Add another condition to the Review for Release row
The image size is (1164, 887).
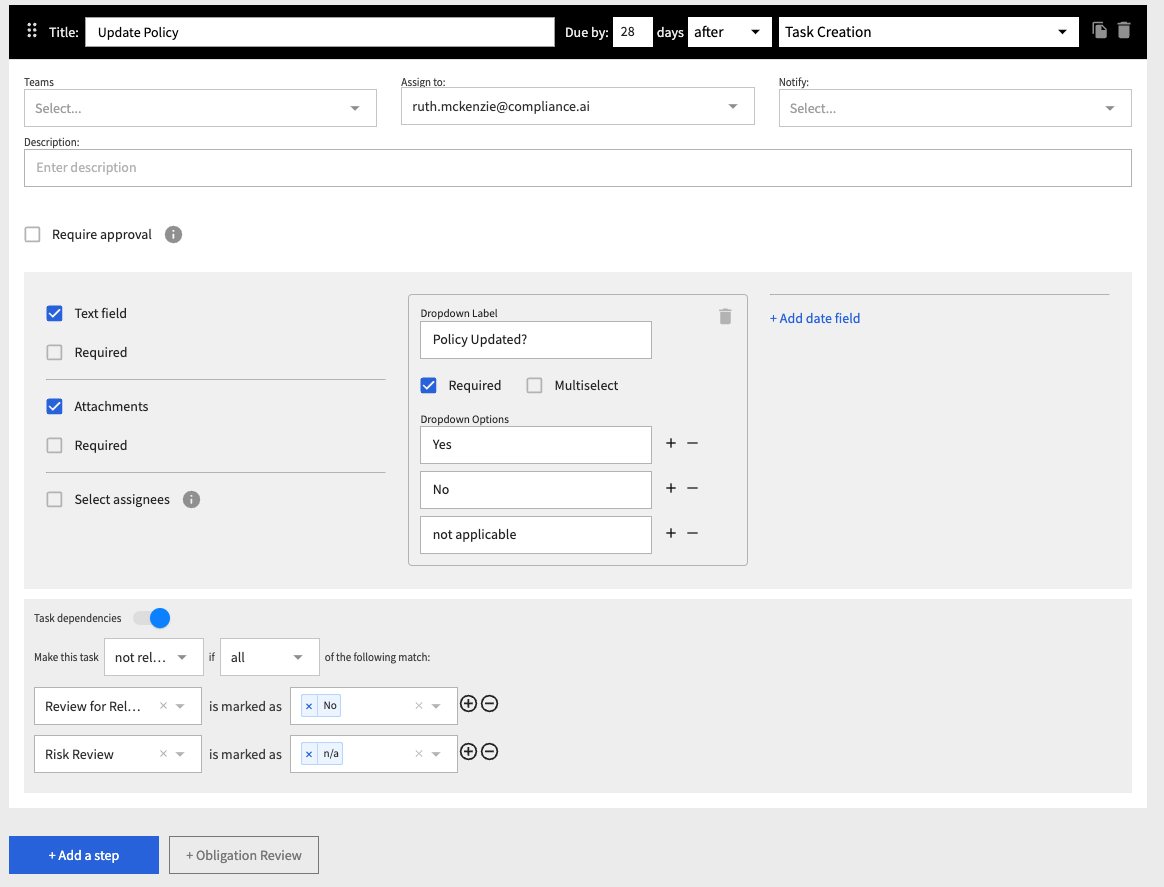[468, 704]
